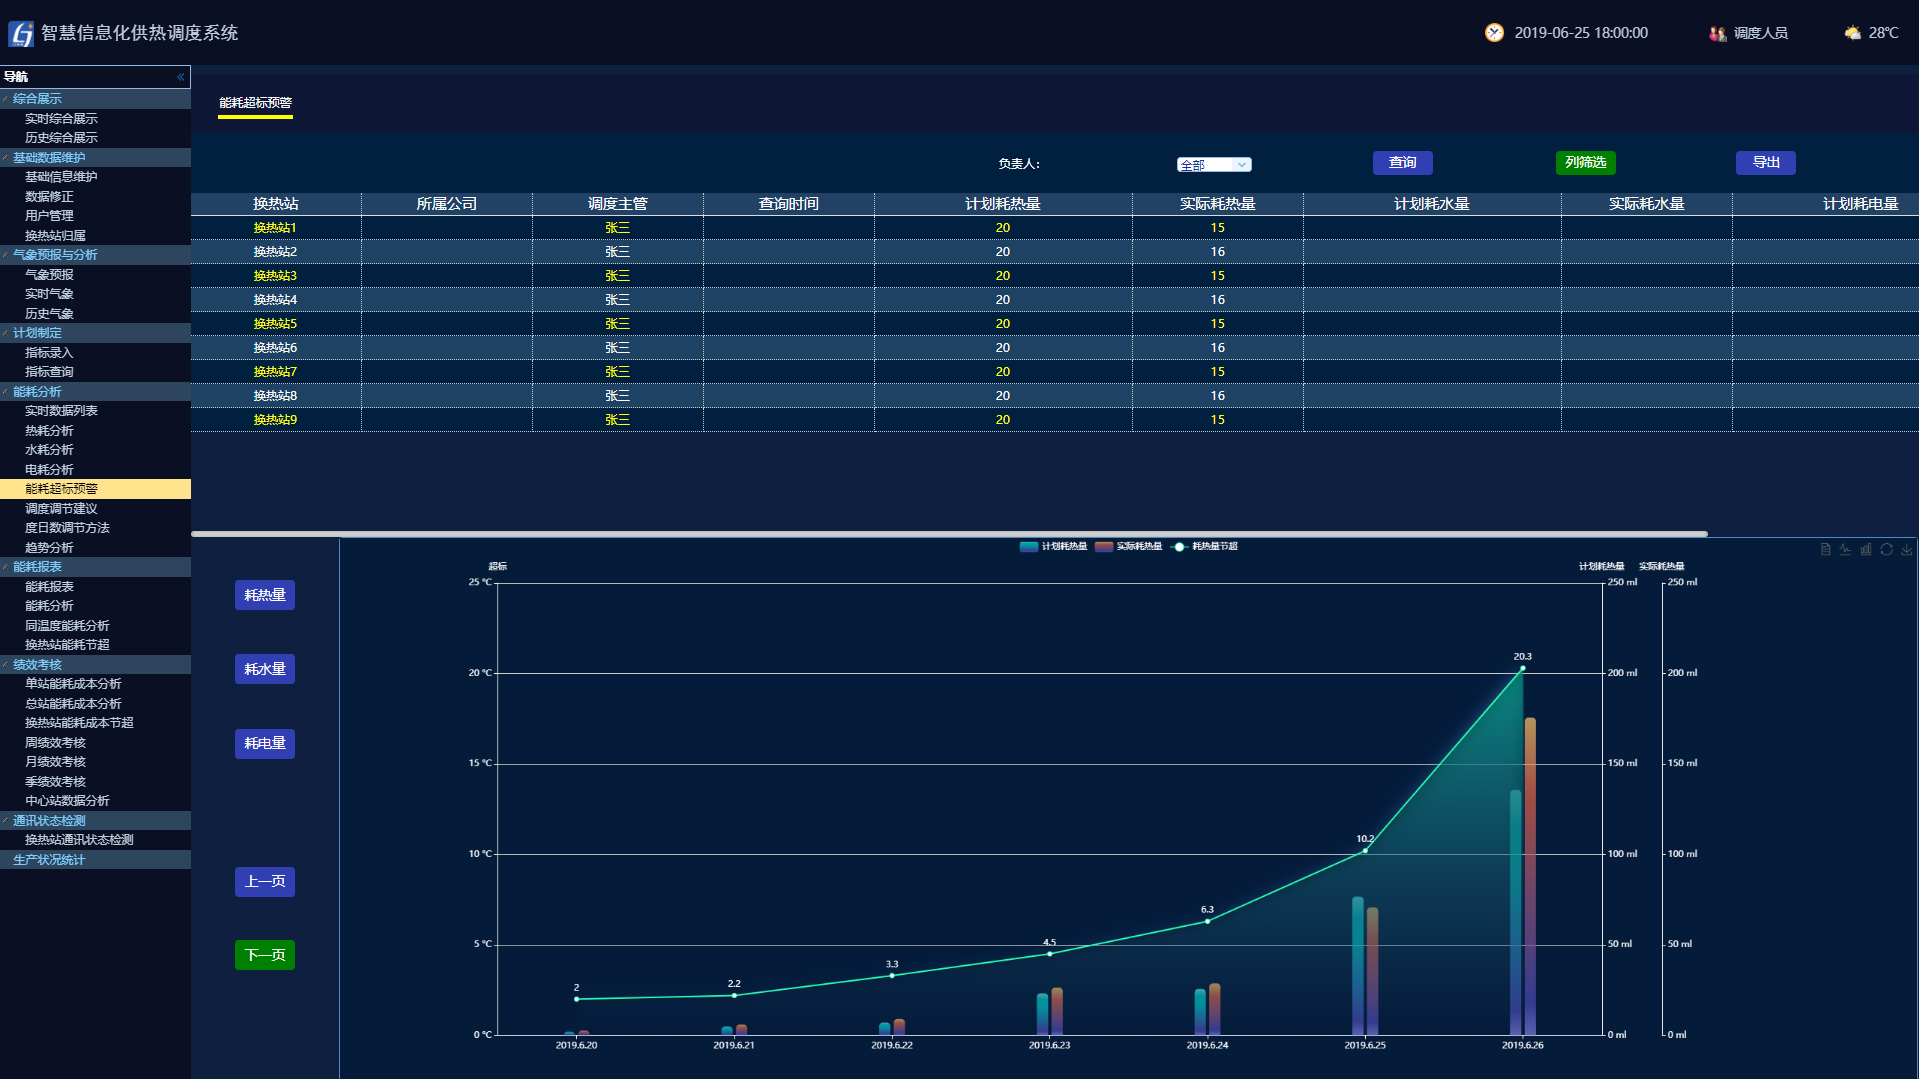Screen dimensions: 1920x1080
Task: Switch chart to bar type icon
Action: [1866, 549]
